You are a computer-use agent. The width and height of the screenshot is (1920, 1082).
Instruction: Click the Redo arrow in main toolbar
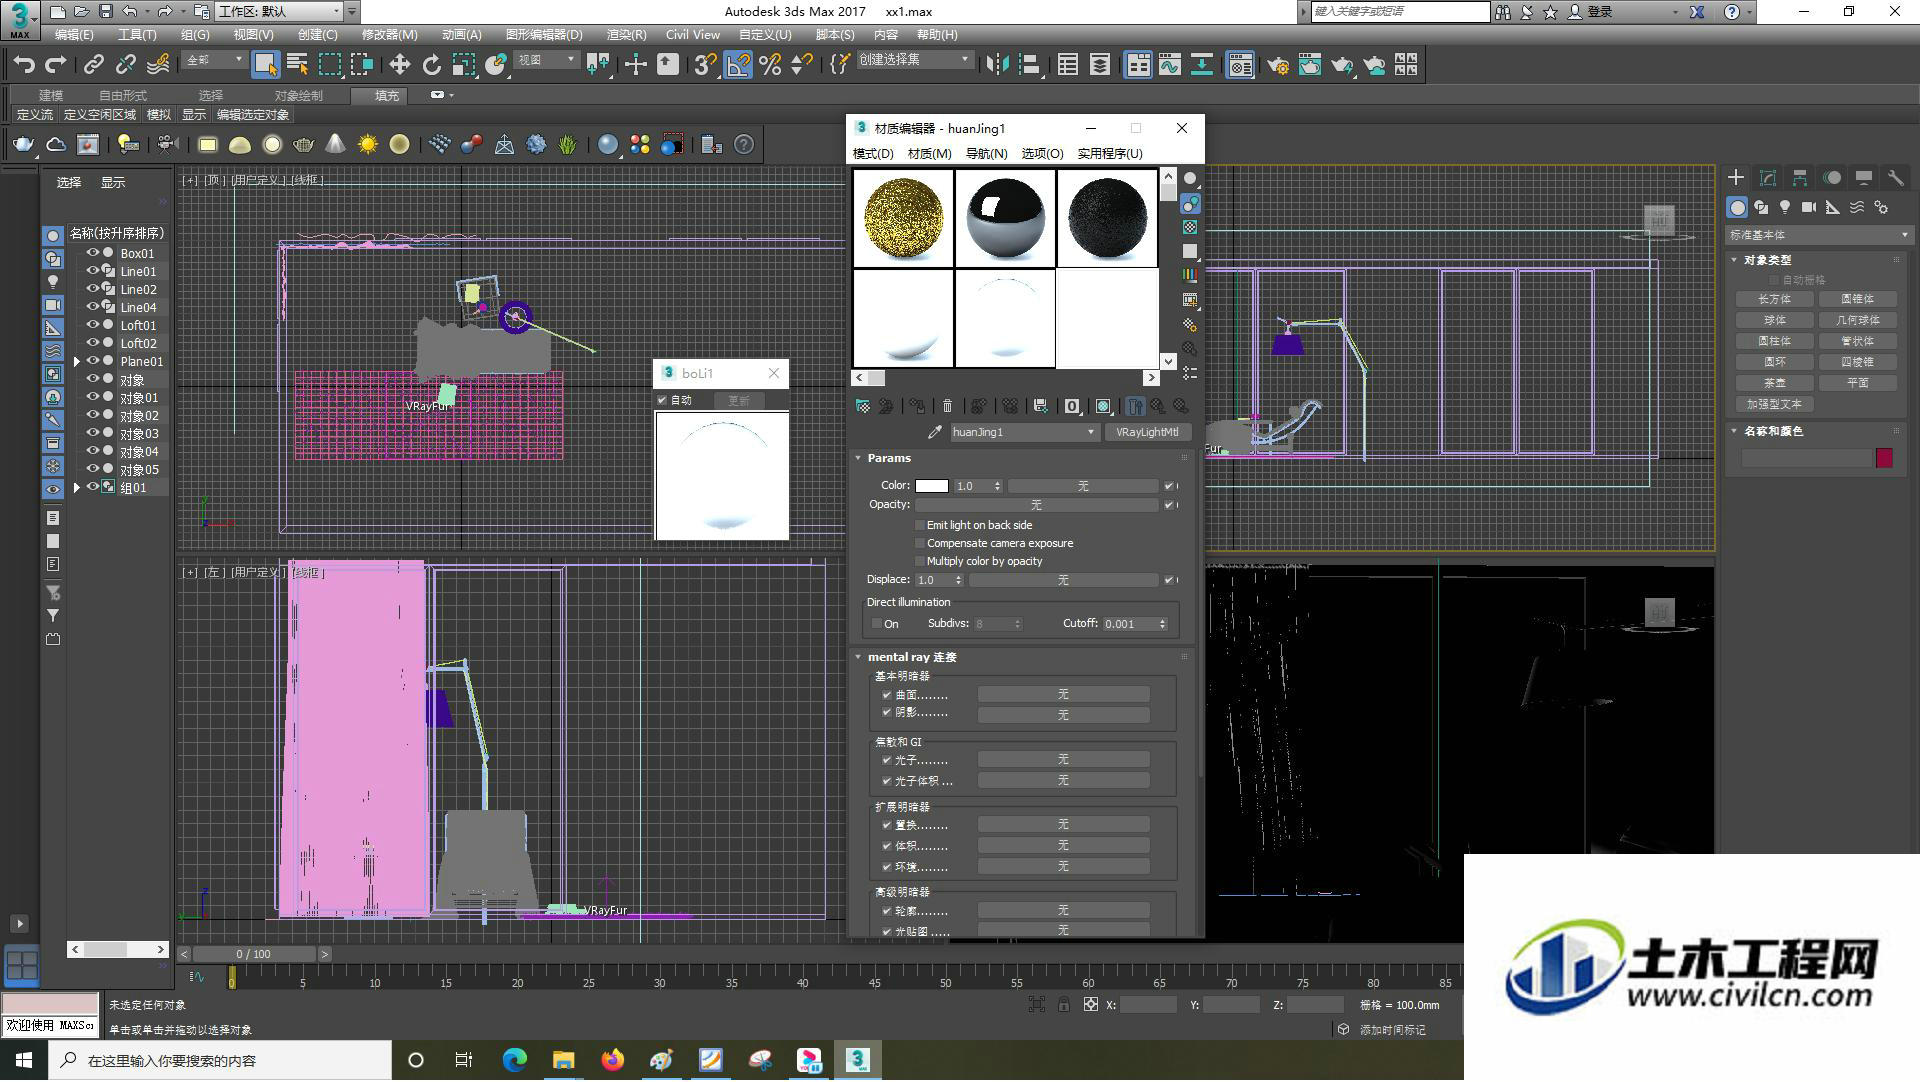point(56,65)
